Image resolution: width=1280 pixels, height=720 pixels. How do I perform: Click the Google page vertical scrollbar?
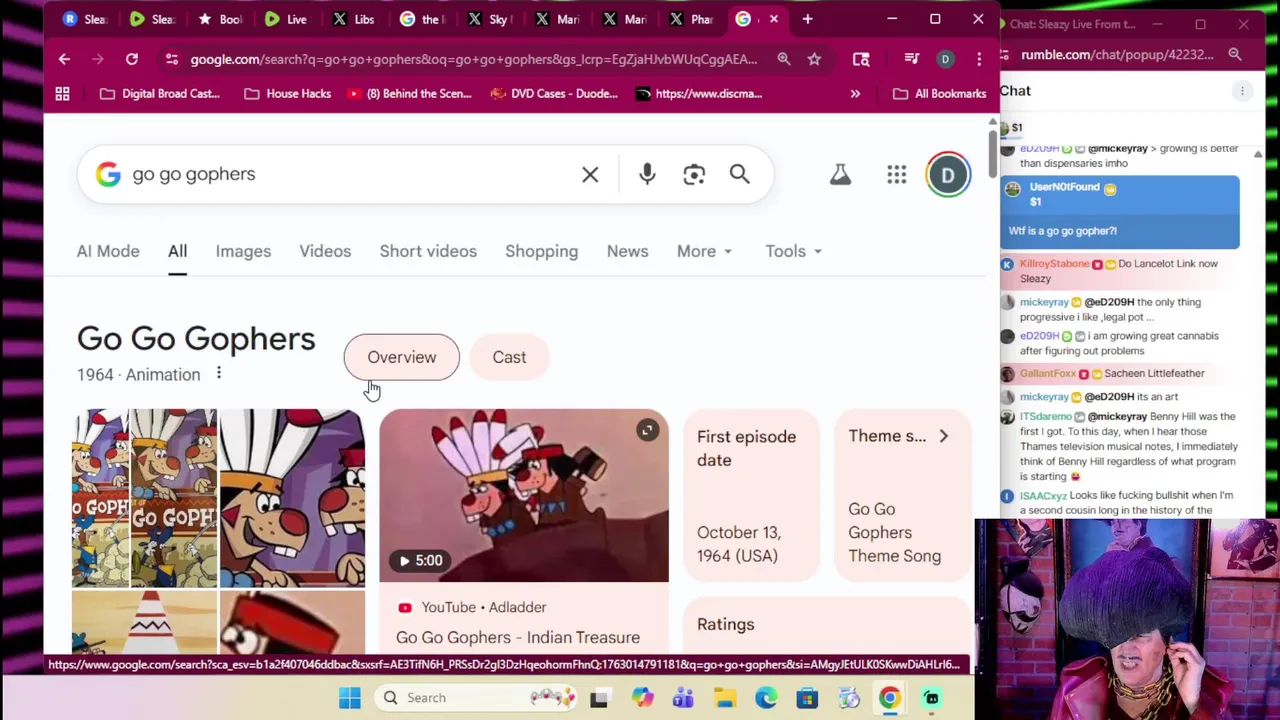tap(992, 152)
